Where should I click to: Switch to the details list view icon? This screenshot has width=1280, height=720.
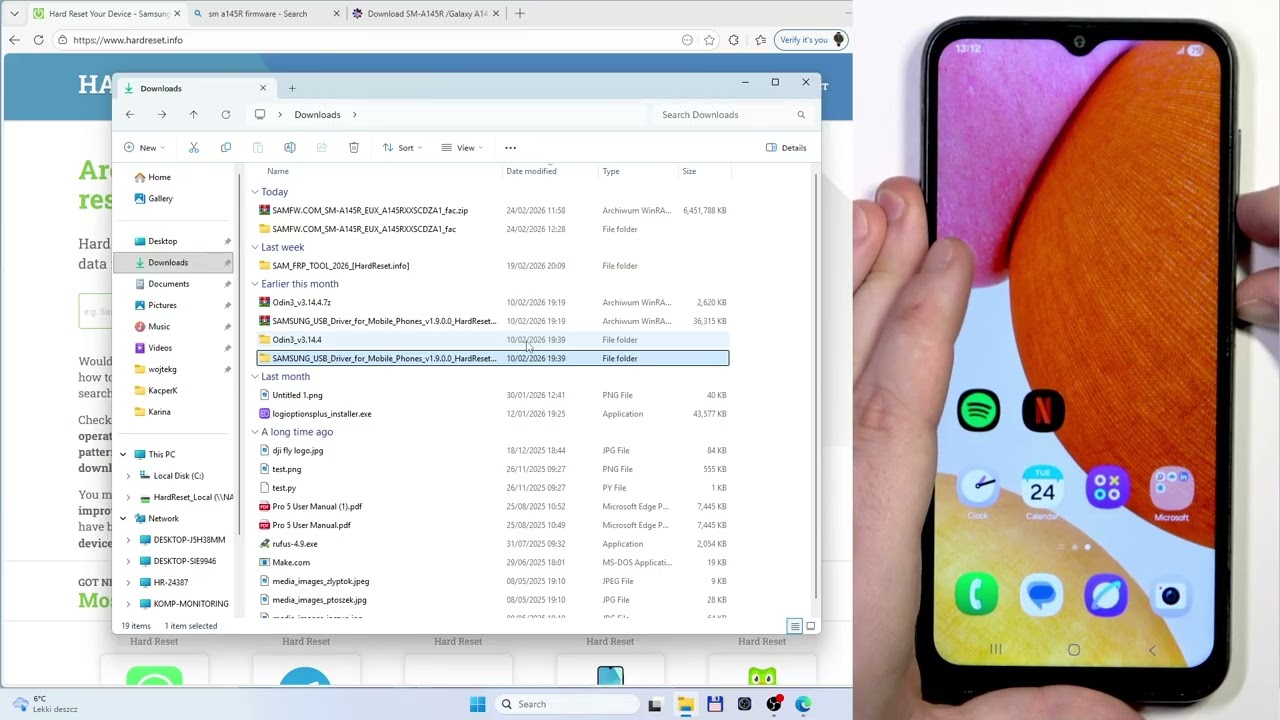click(795, 626)
